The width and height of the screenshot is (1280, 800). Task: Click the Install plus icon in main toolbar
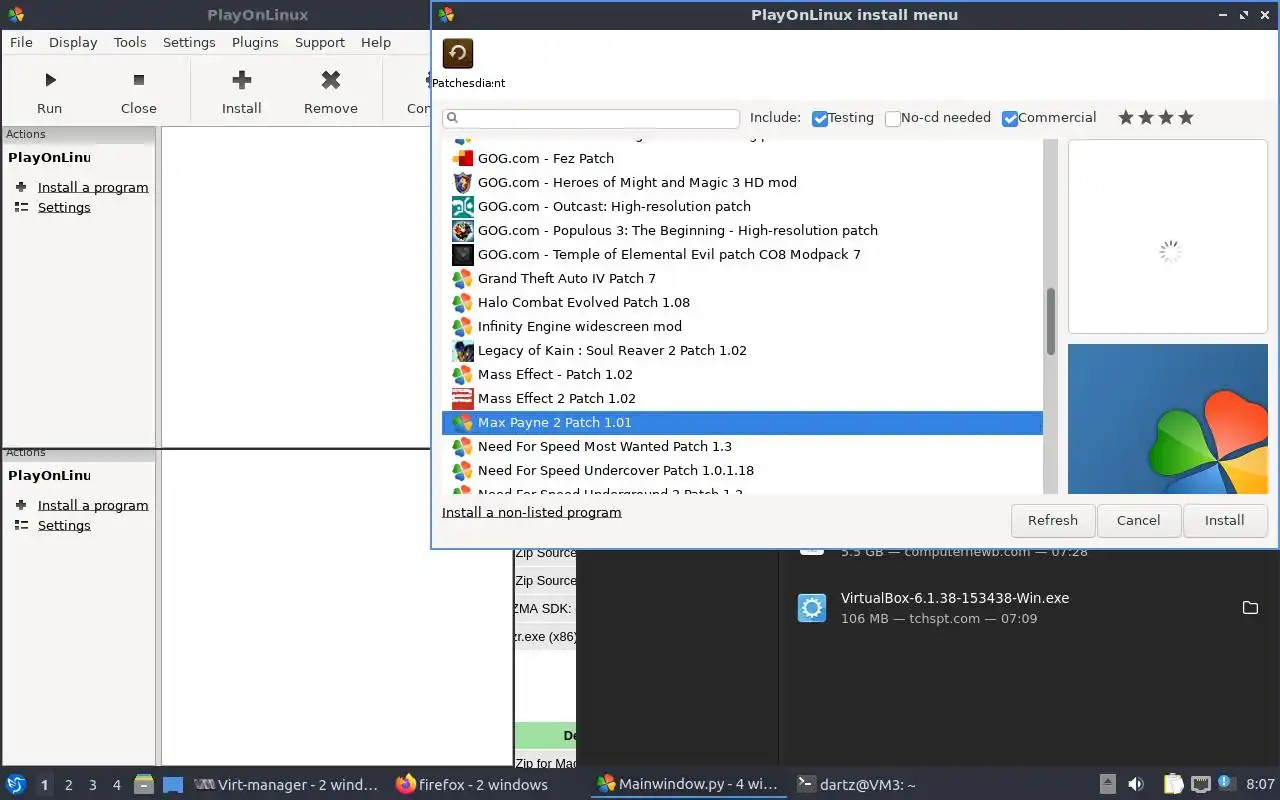[241, 80]
